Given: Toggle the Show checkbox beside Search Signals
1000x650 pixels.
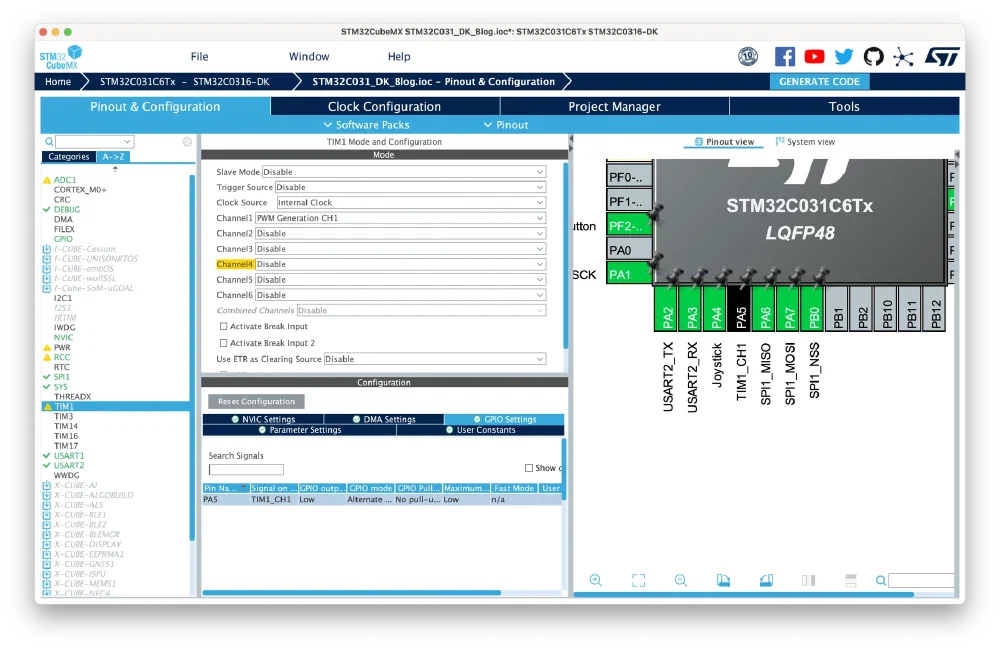Looking at the screenshot, I should 529,468.
